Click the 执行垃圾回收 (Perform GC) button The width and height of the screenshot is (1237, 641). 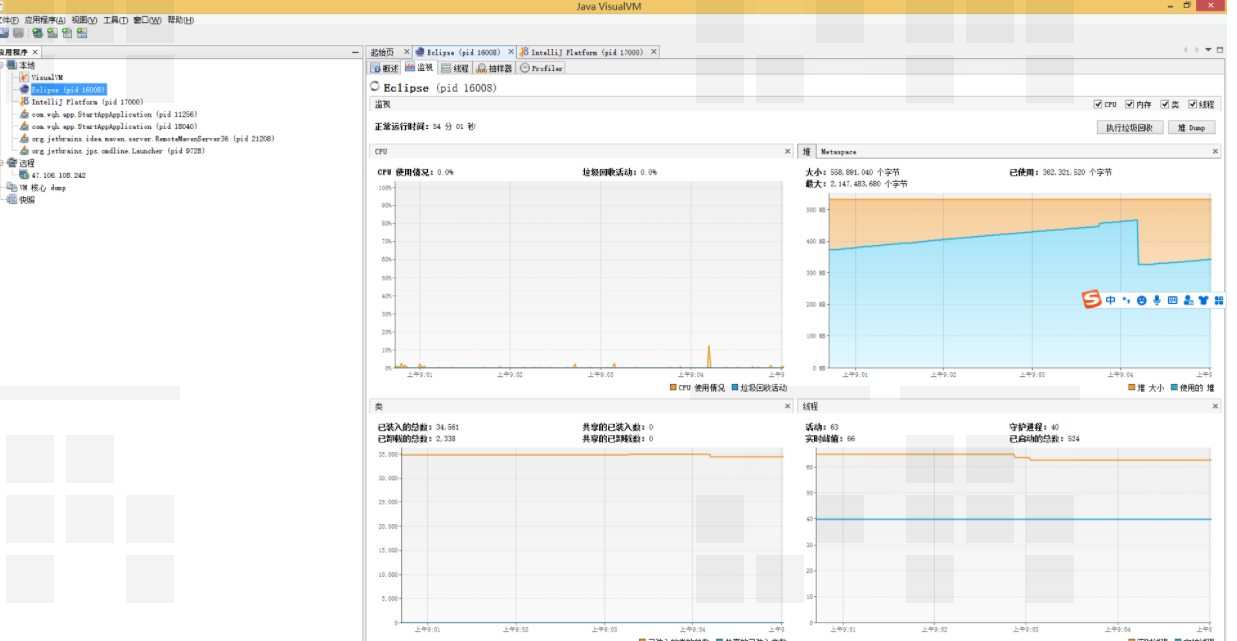click(1130, 128)
